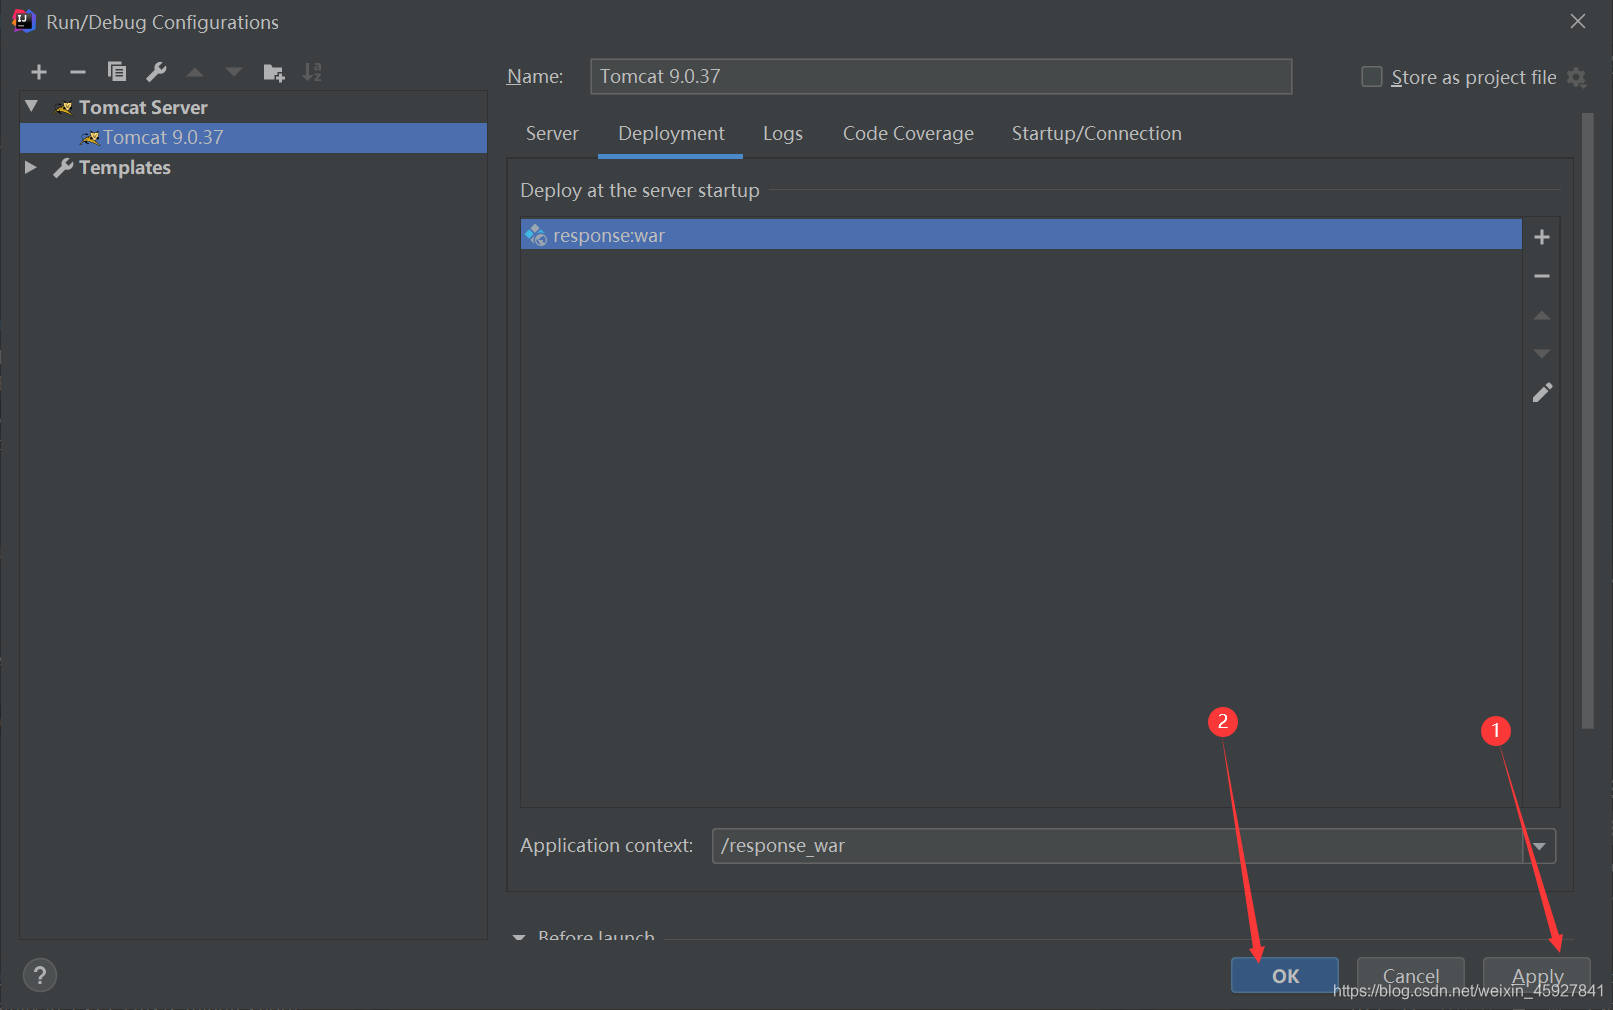Image resolution: width=1613 pixels, height=1010 pixels.
Task: Select Tomcat 9.0.37 in configuration tree
Action: click(x=253, y=138)
